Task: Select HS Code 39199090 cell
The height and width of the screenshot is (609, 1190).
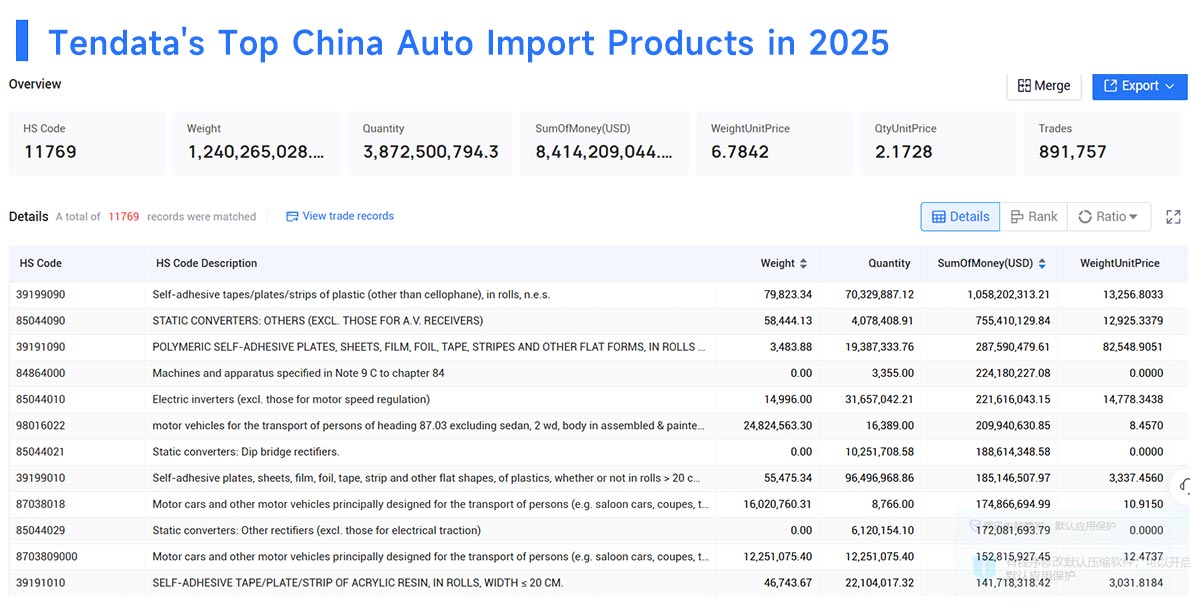Action: [40, 295]
